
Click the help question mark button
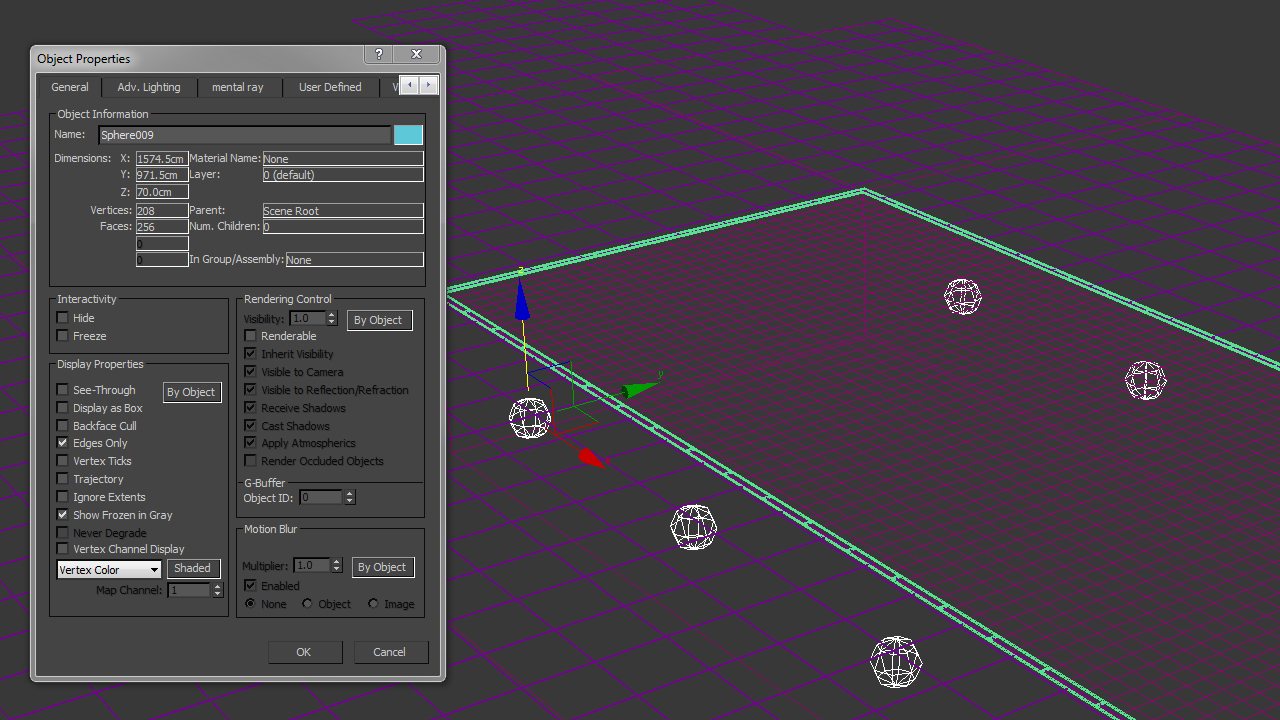pos(379,55)
